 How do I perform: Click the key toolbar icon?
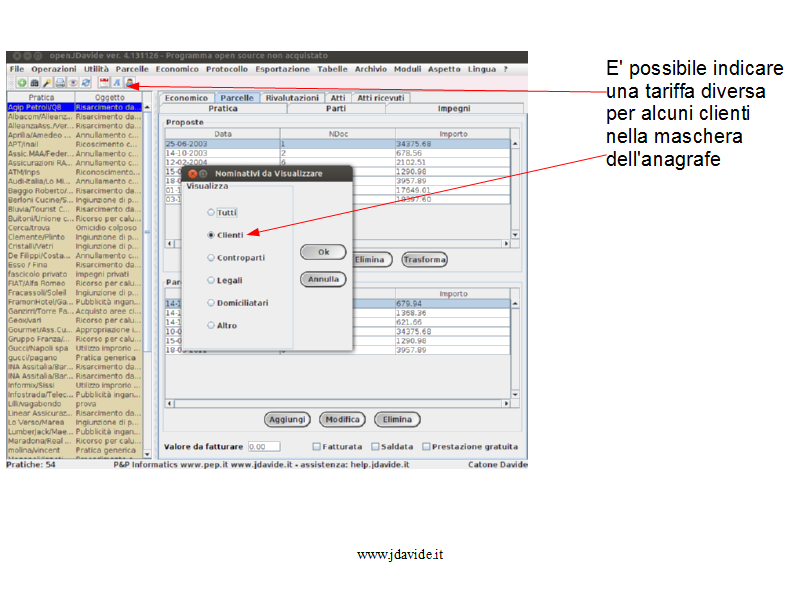[47, 83]
